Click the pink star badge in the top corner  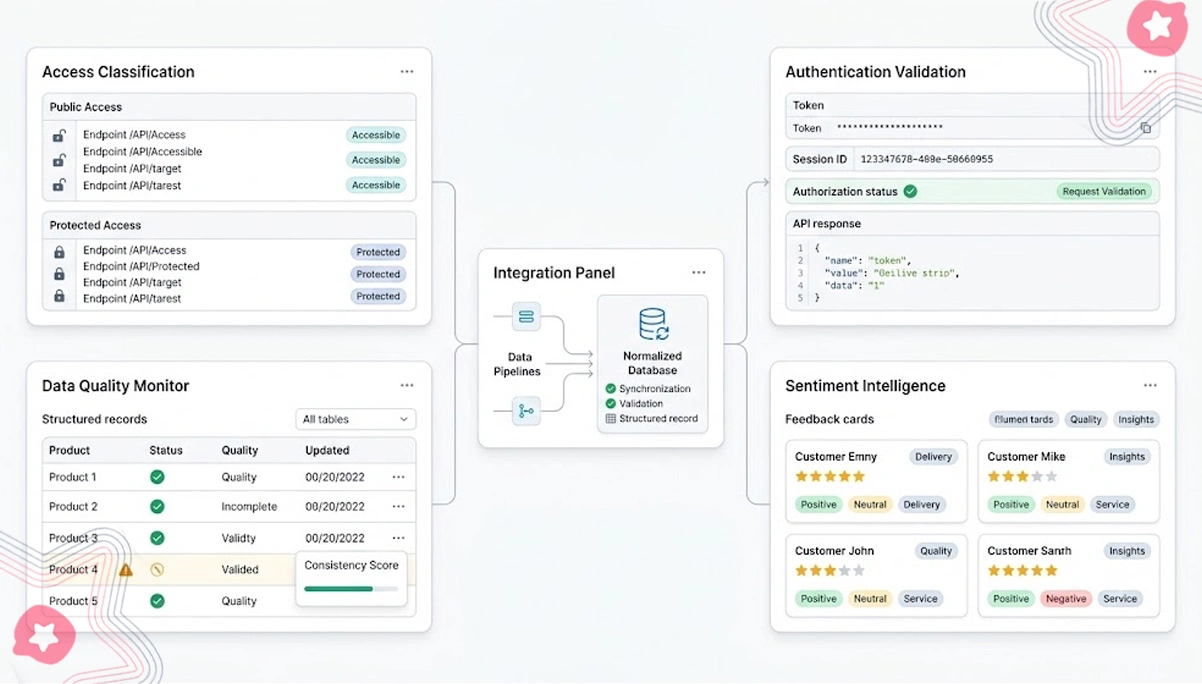pos(1156,27)
